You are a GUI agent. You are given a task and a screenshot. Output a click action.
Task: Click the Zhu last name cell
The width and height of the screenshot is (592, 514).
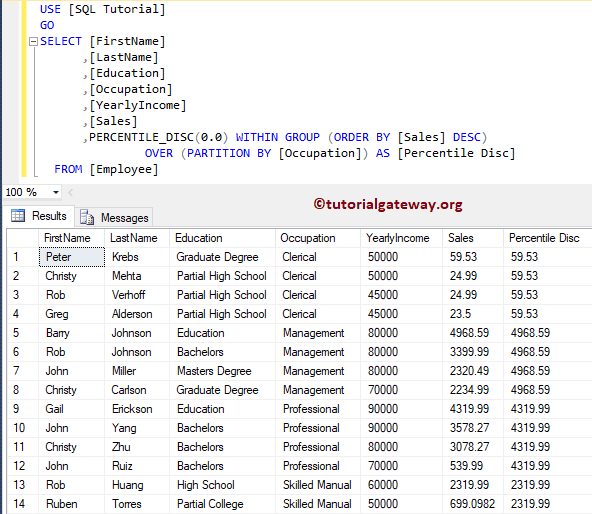[137, 447]
